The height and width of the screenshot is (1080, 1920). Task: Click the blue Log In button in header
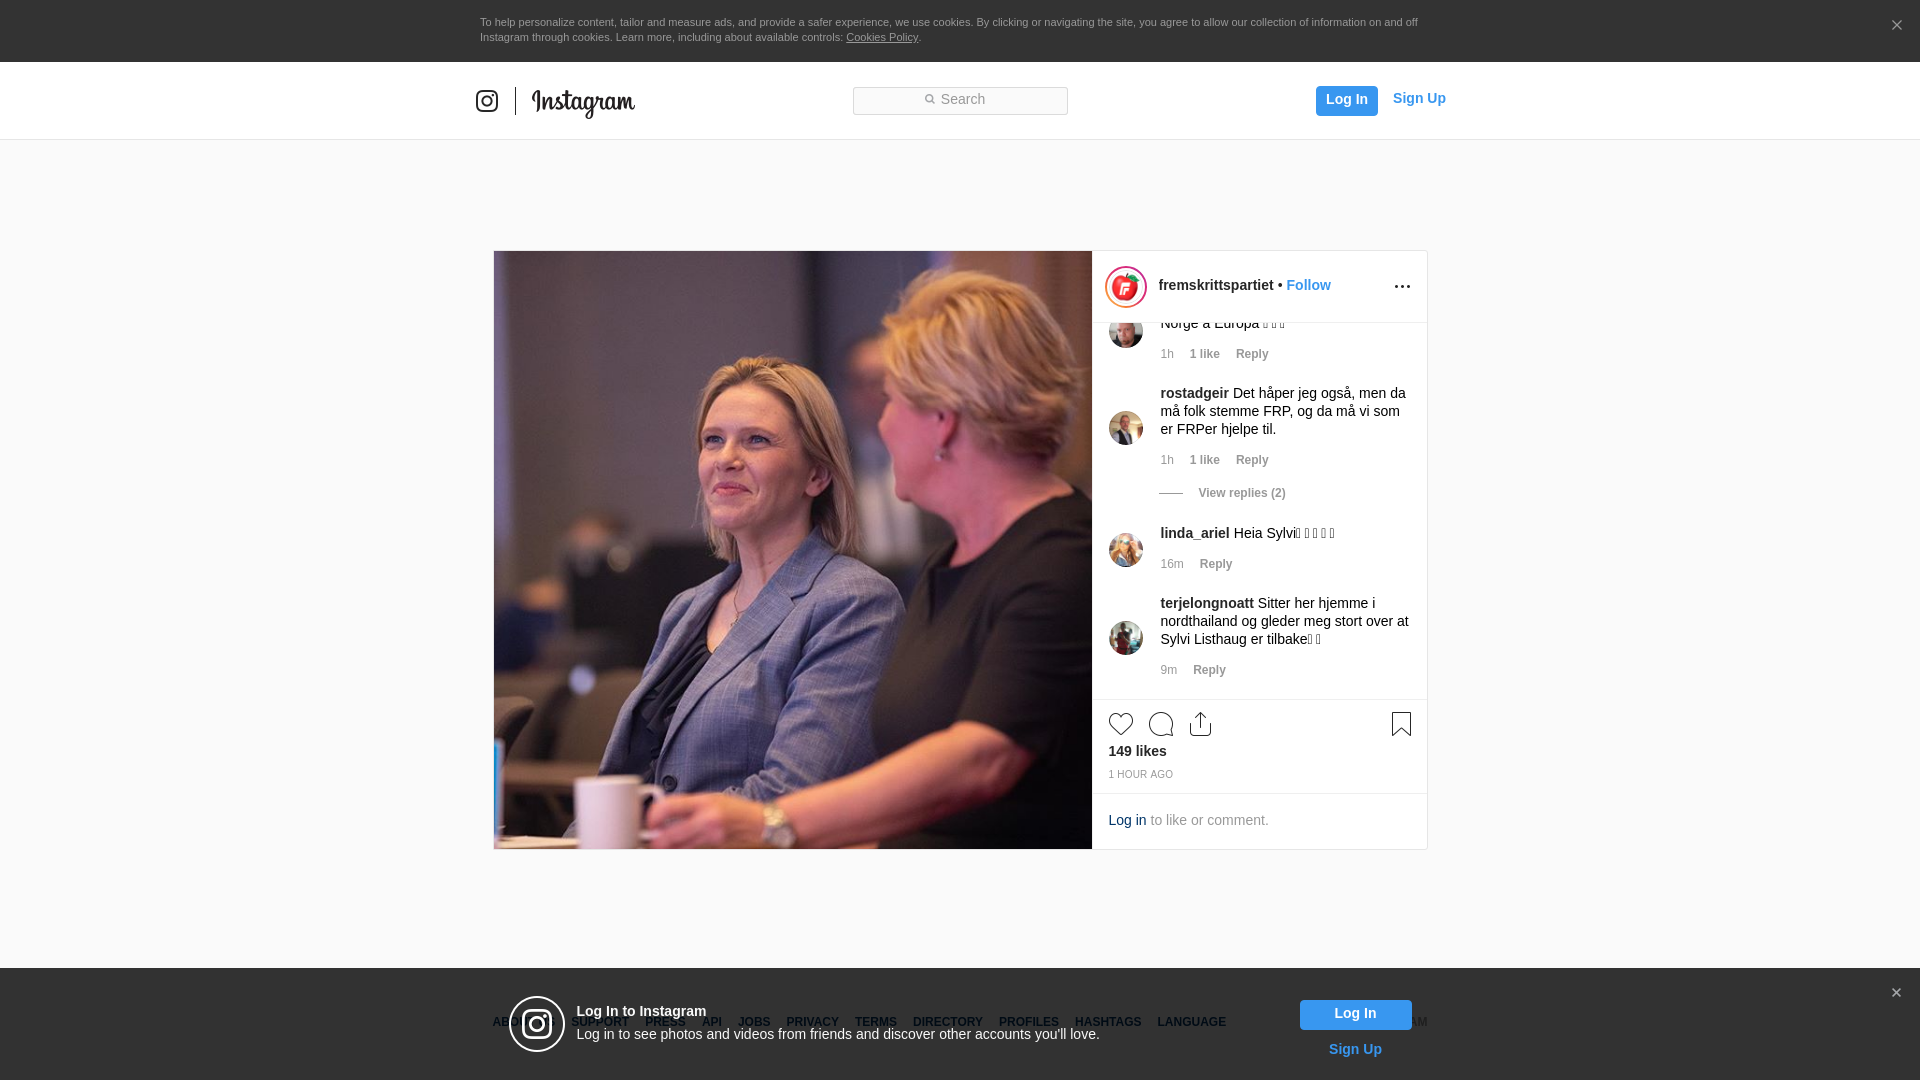pos(1346,100)
